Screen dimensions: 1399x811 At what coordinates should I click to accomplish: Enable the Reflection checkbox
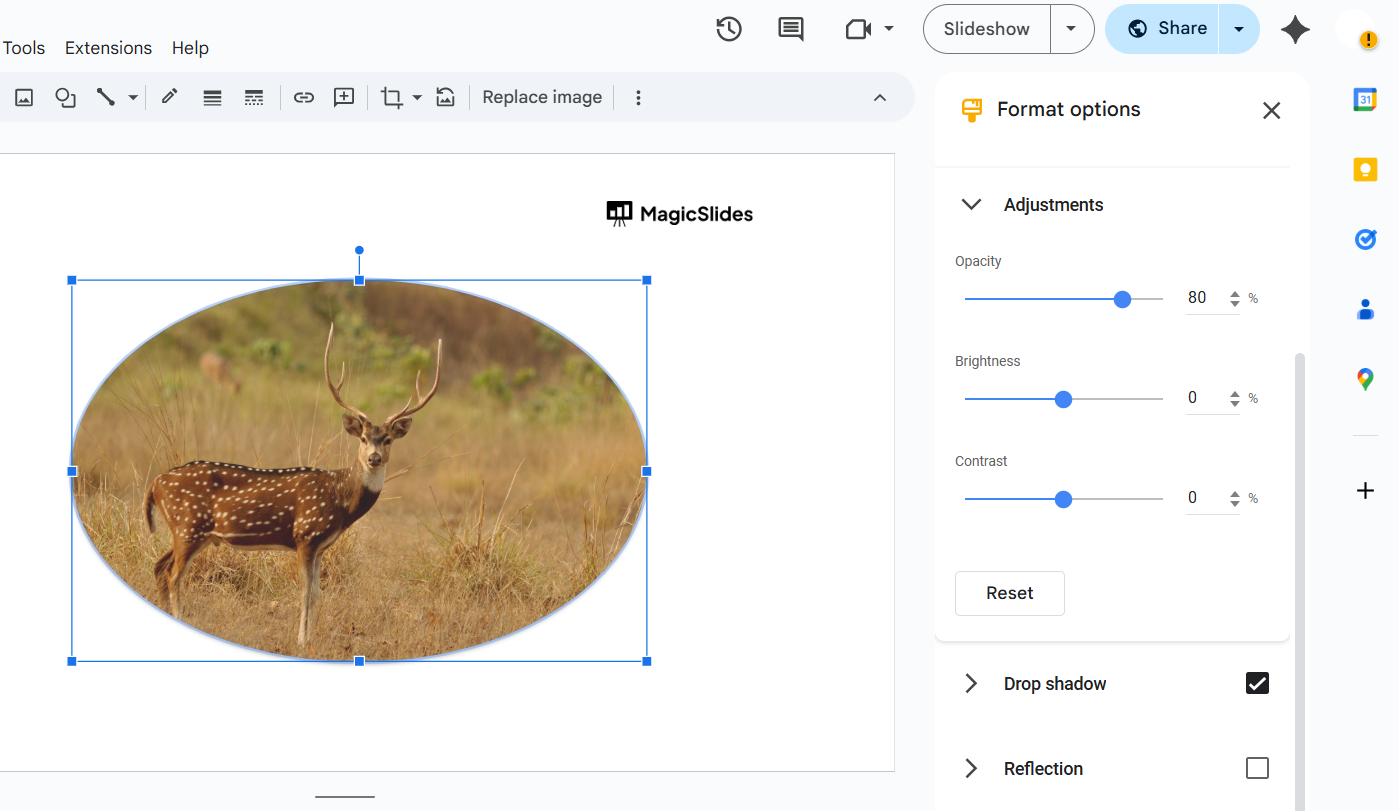(1257, 768)
